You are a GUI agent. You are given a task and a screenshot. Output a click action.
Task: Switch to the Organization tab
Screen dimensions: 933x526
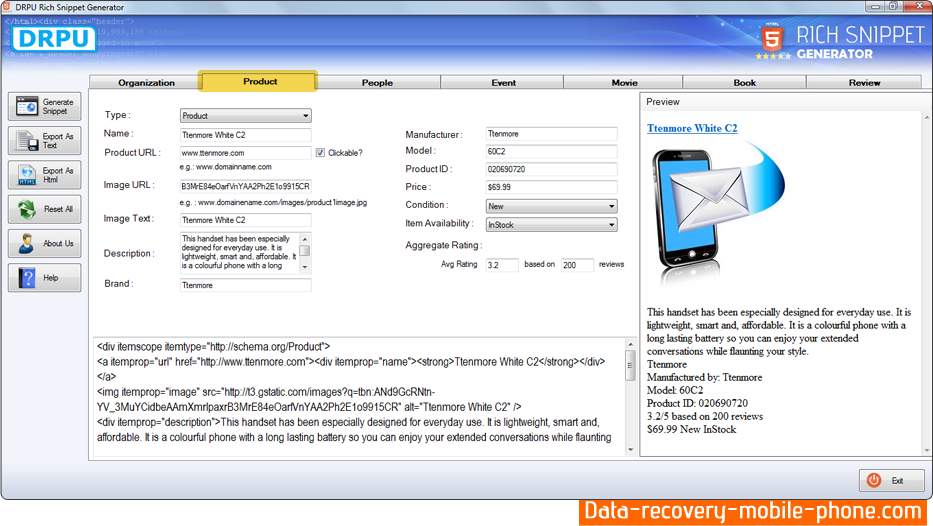[146, 83]
